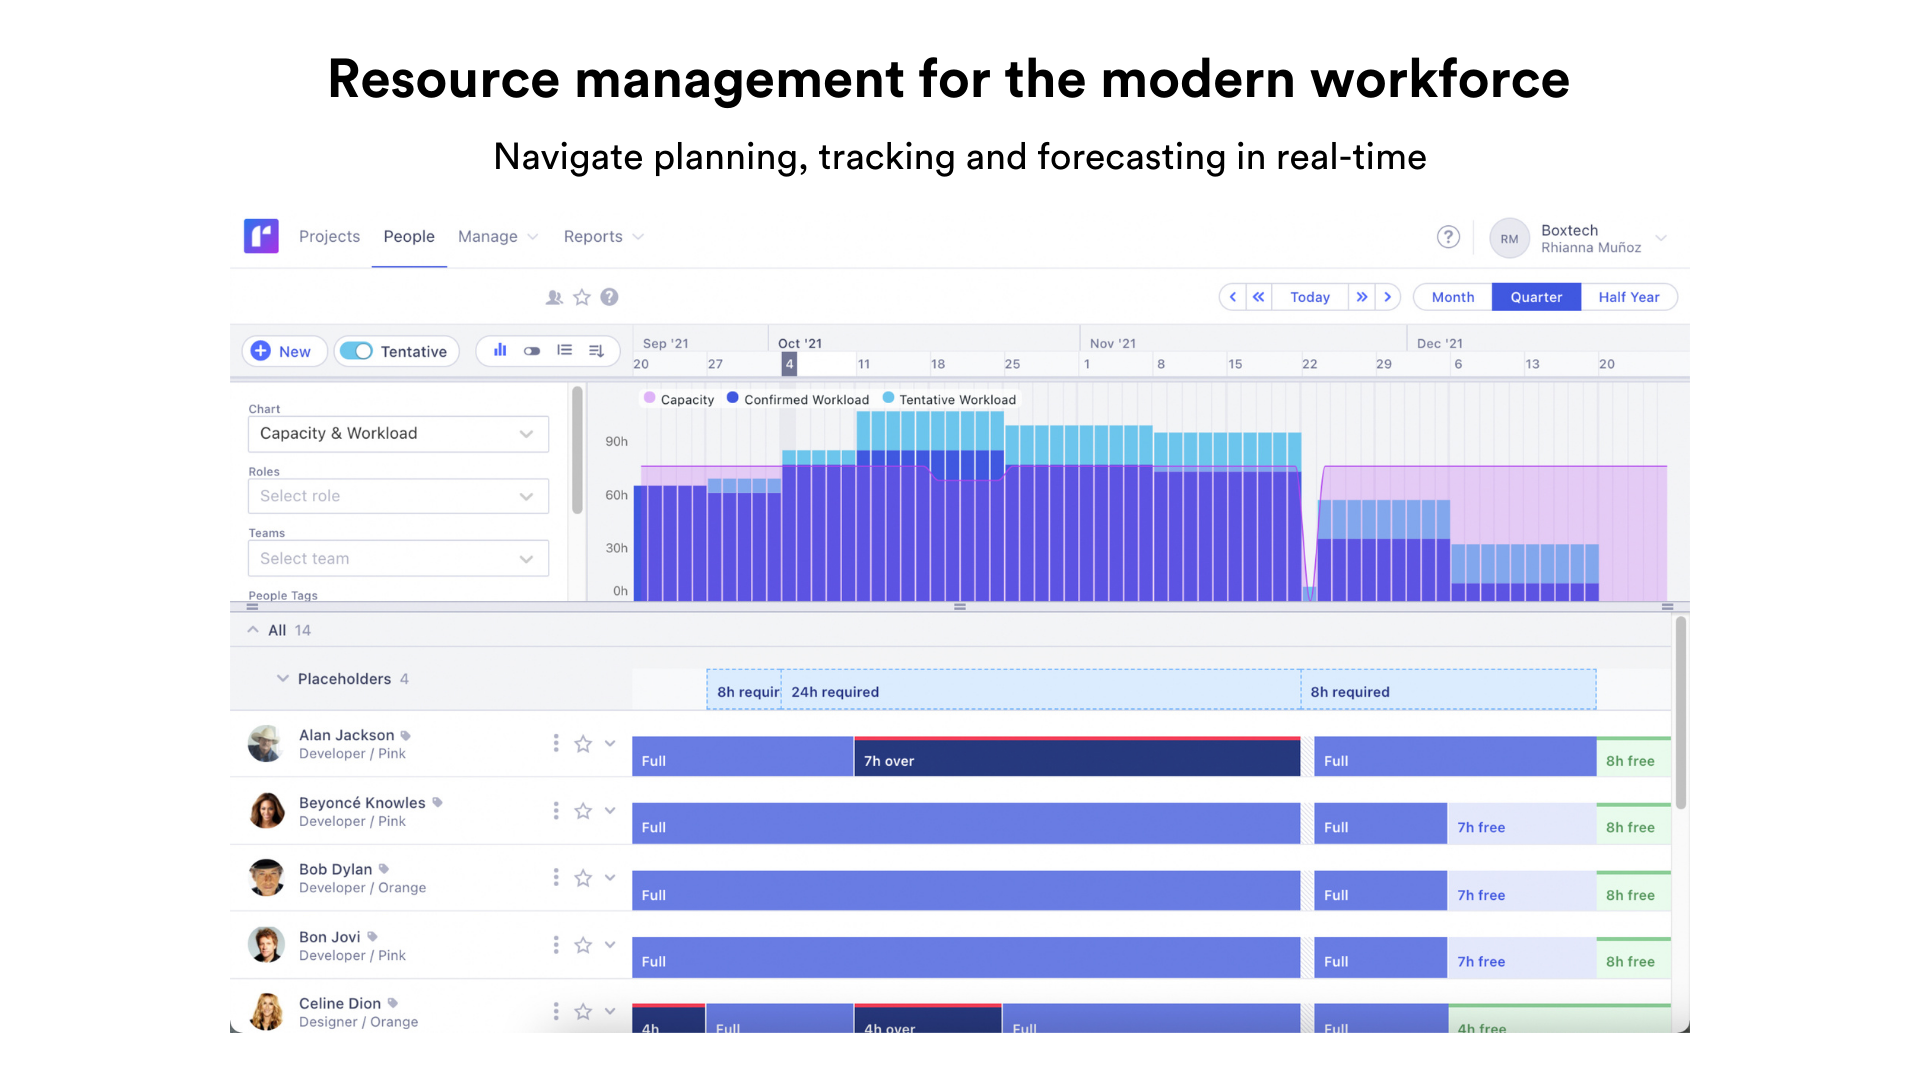Open the three-dot menu beside Bob Dylan
1920x1080 pixels.
pos(556,878)
